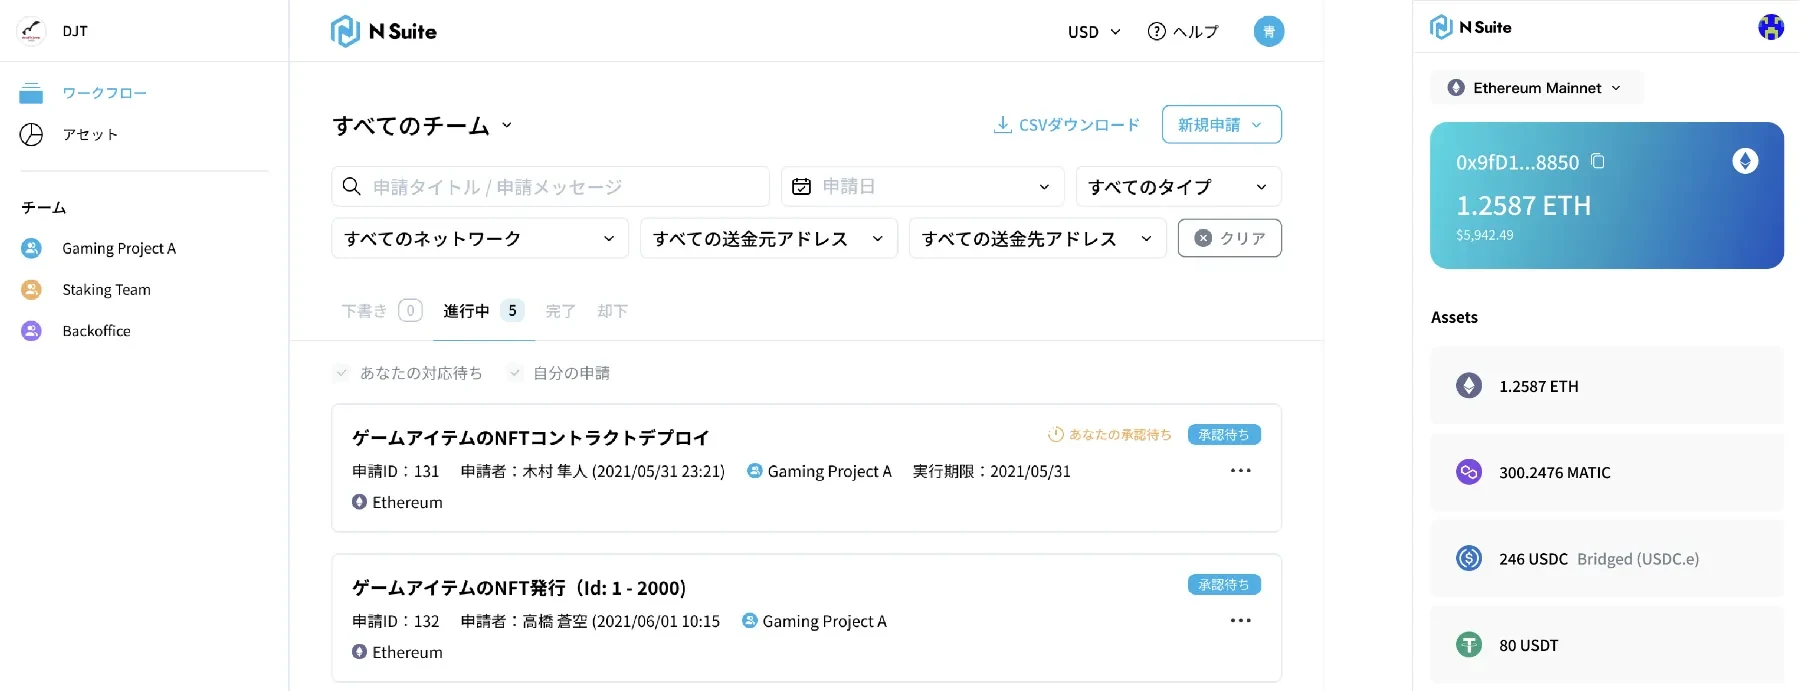
Task: Copy the 0x9fD1...8850 wallet address
Action: (1598, 161)
